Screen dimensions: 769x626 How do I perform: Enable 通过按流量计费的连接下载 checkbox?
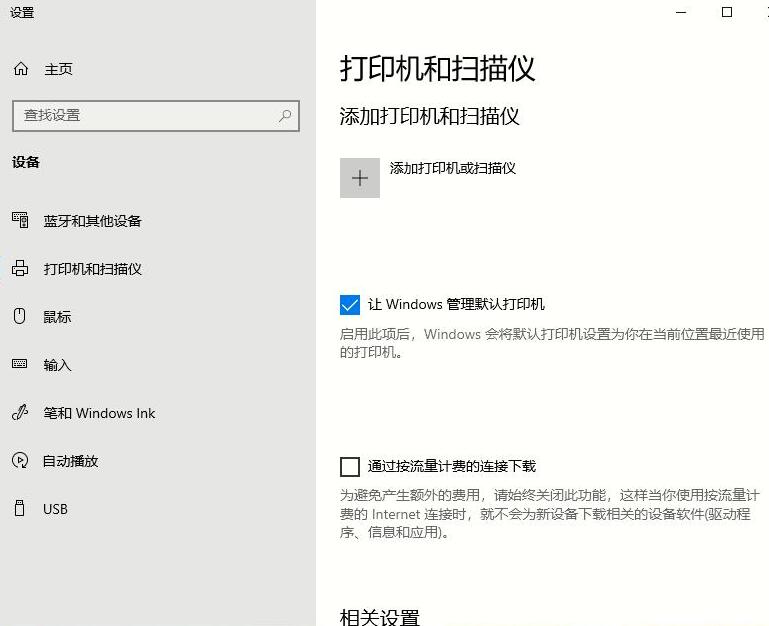tap(350, 467)
